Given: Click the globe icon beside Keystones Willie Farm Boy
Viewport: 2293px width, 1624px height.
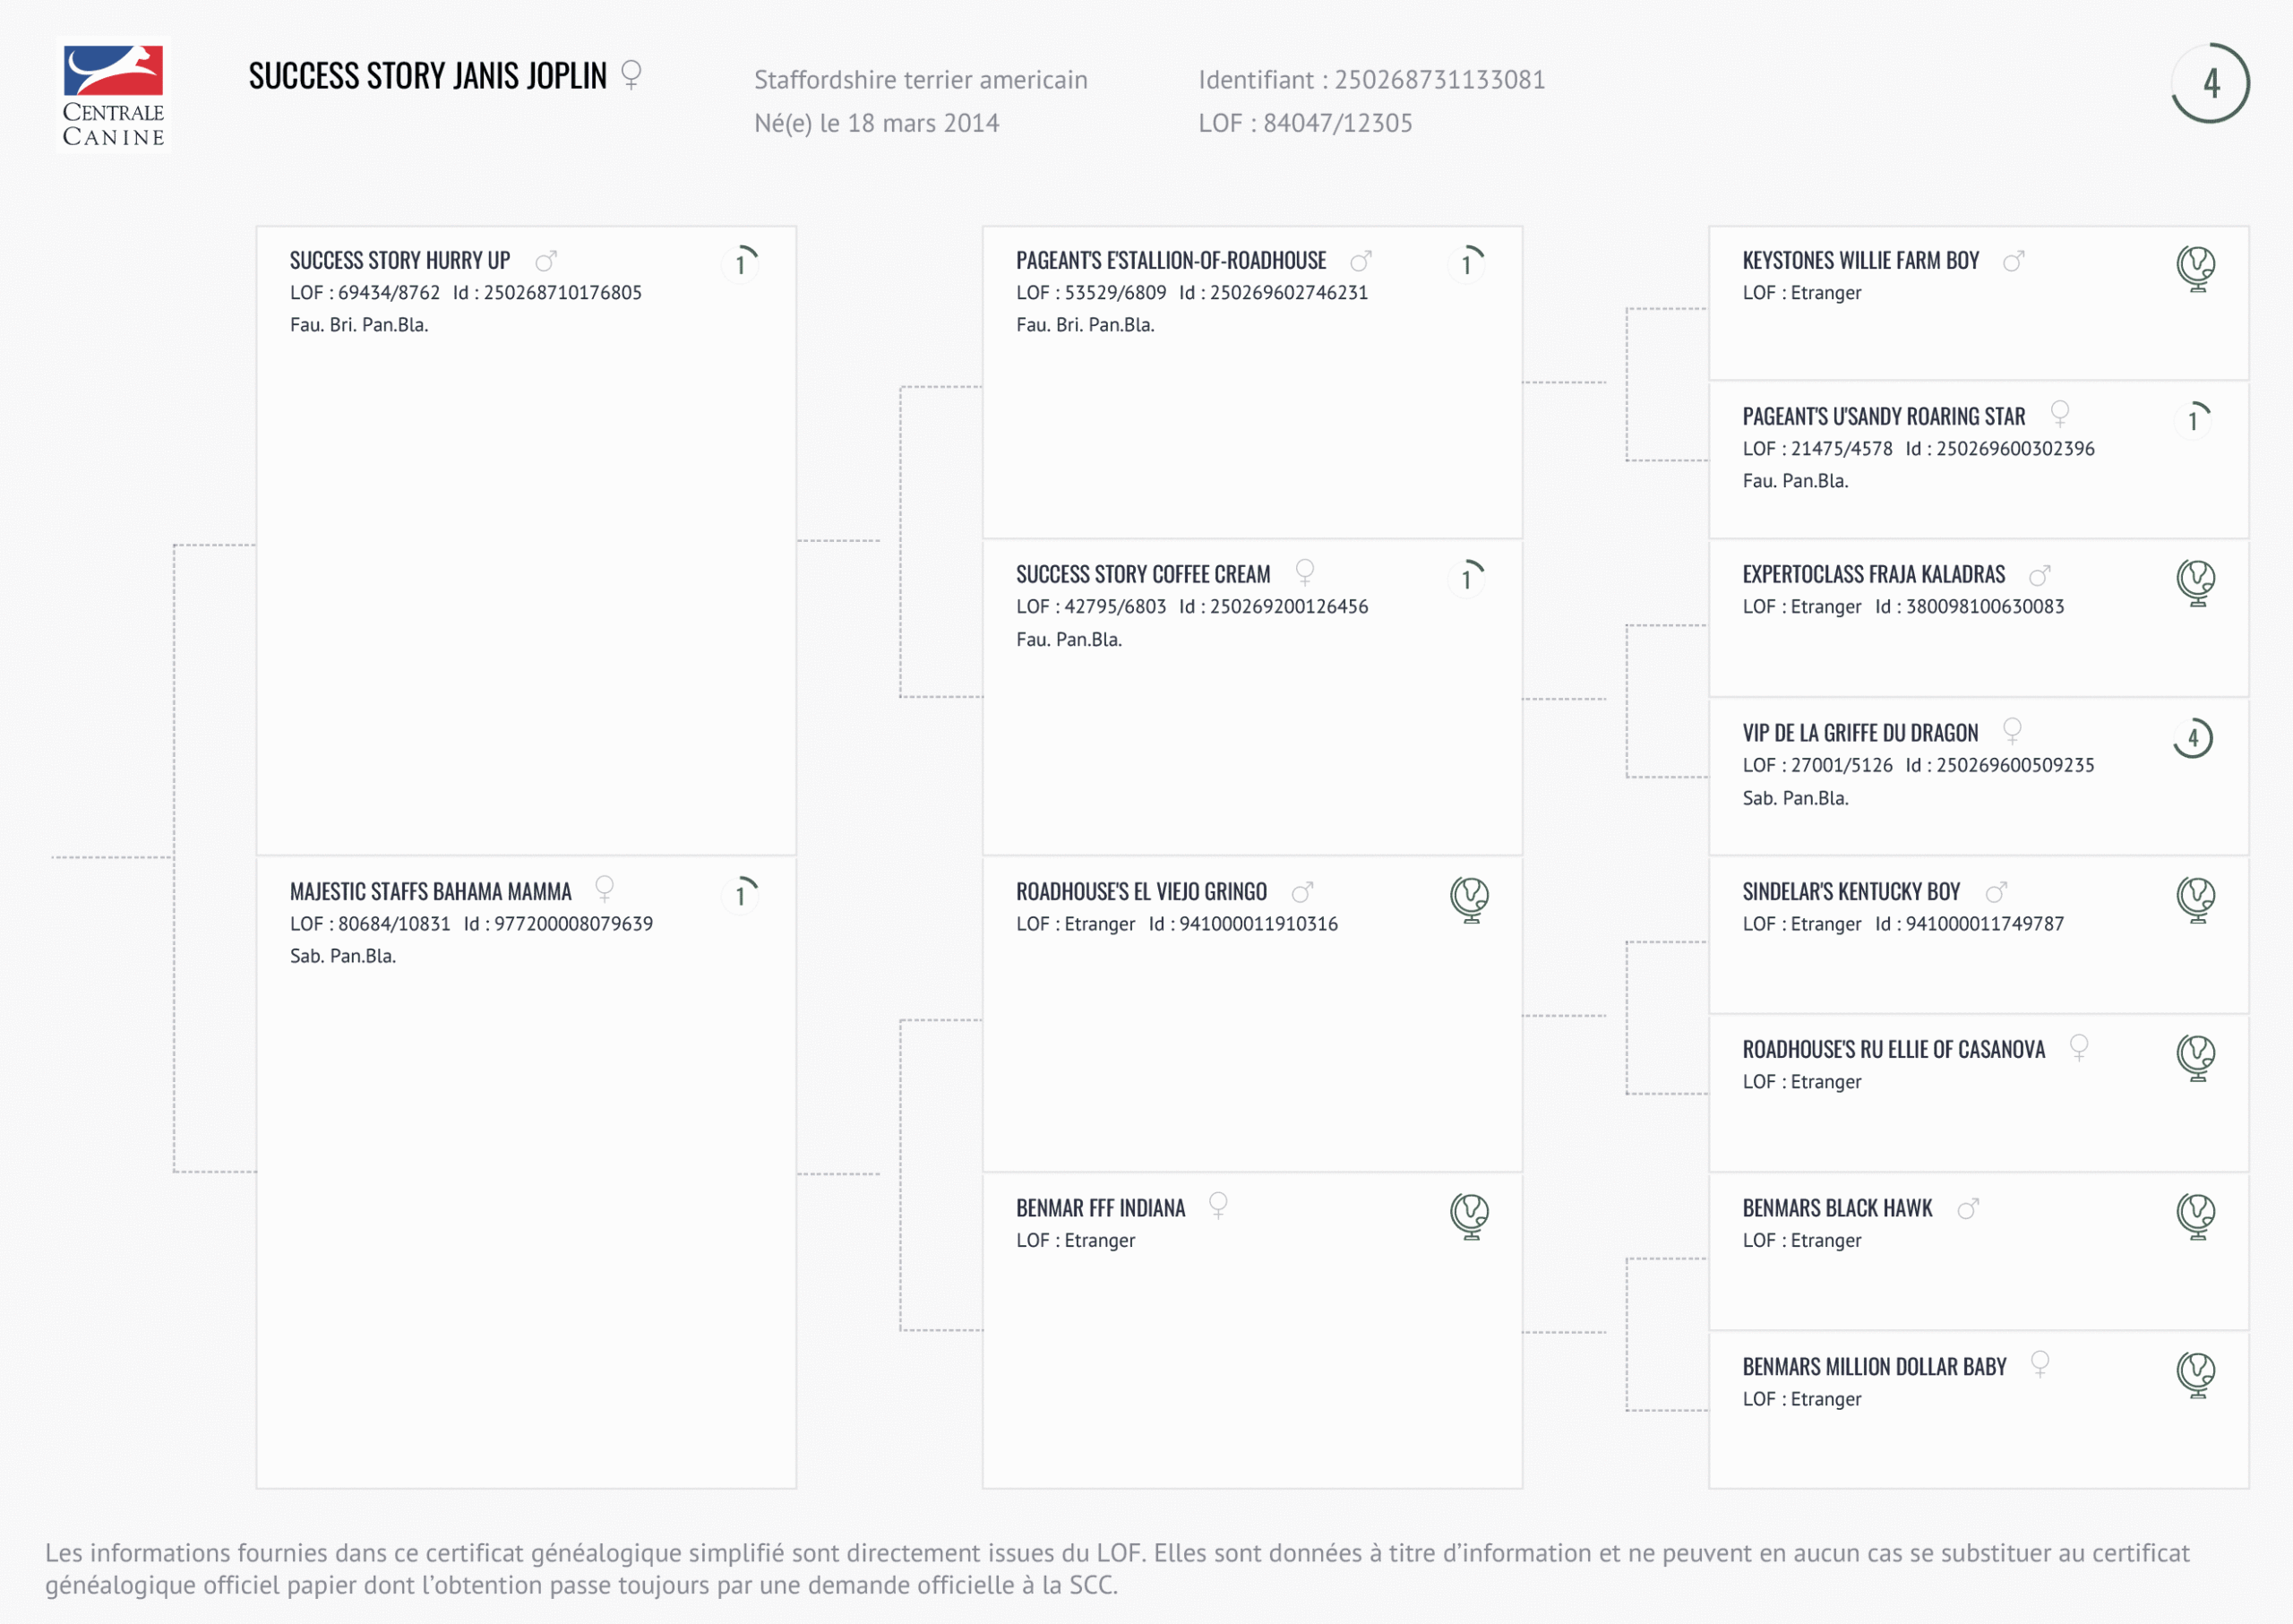Looking at the screenshot, I should [x=2195, y=268].
